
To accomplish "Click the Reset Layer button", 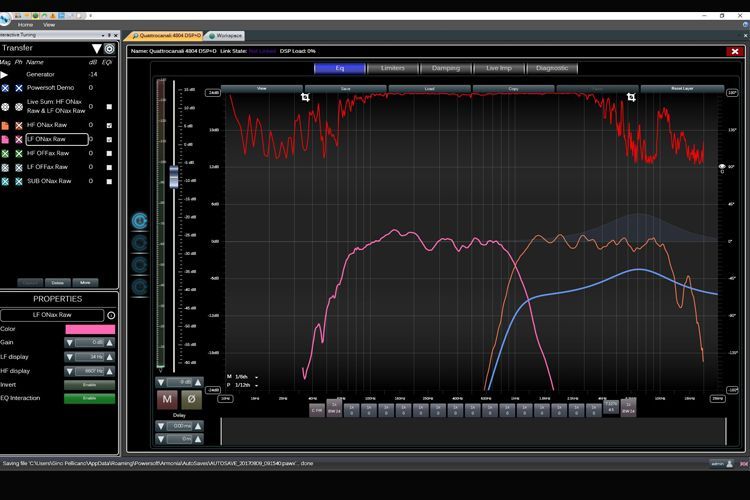I will point(680,88).
